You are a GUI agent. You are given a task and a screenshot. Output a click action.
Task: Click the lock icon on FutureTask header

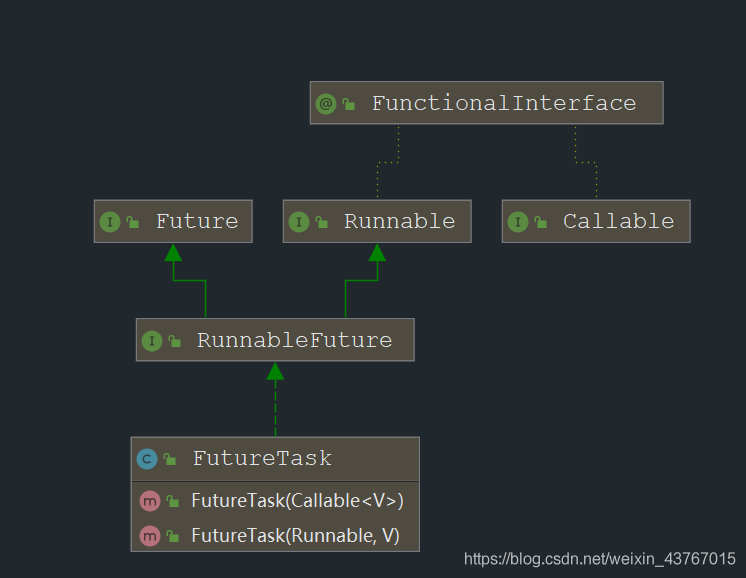pos(170,460)
